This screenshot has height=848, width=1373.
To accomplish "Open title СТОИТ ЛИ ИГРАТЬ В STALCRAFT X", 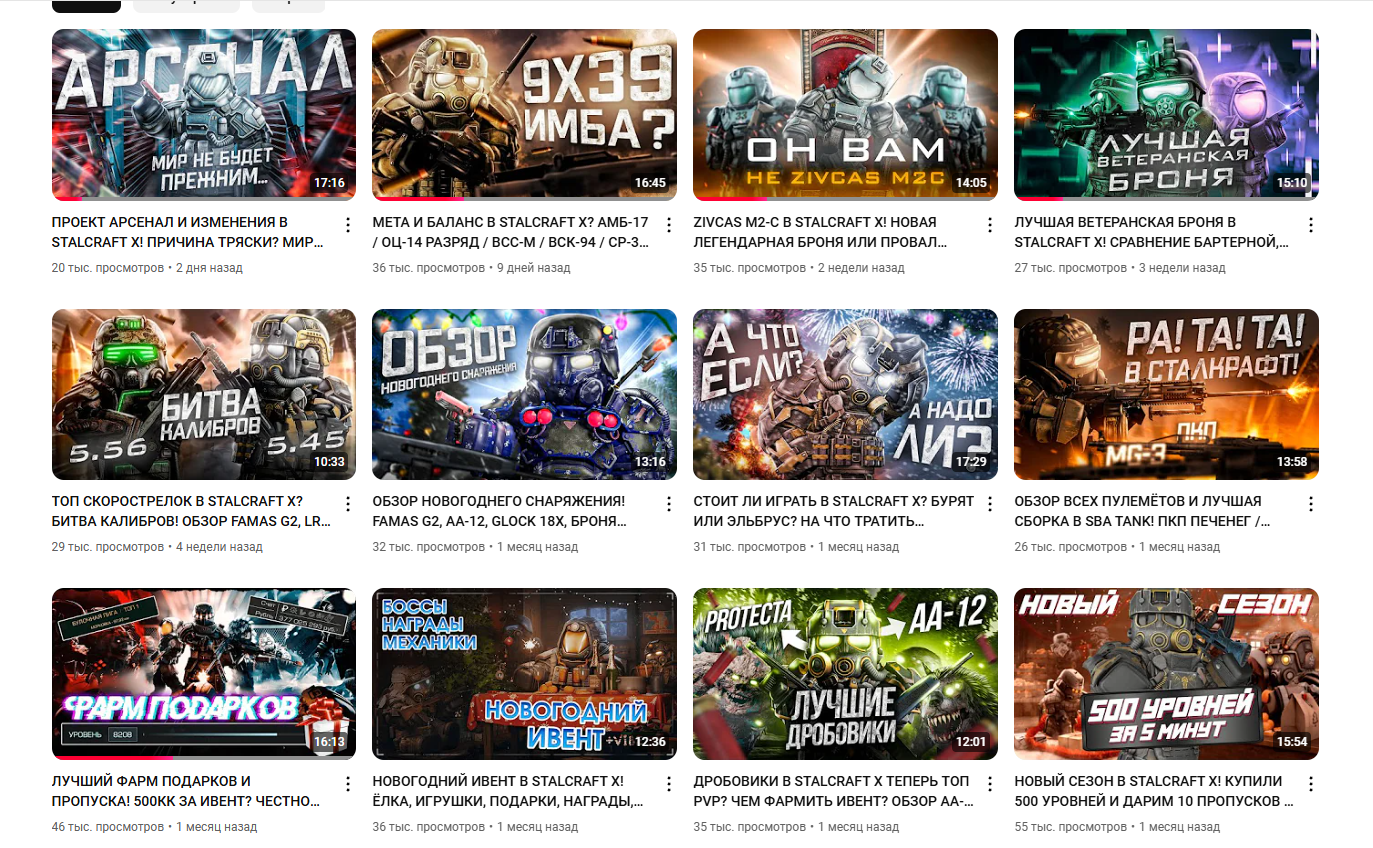I will [x=834, y=511].
